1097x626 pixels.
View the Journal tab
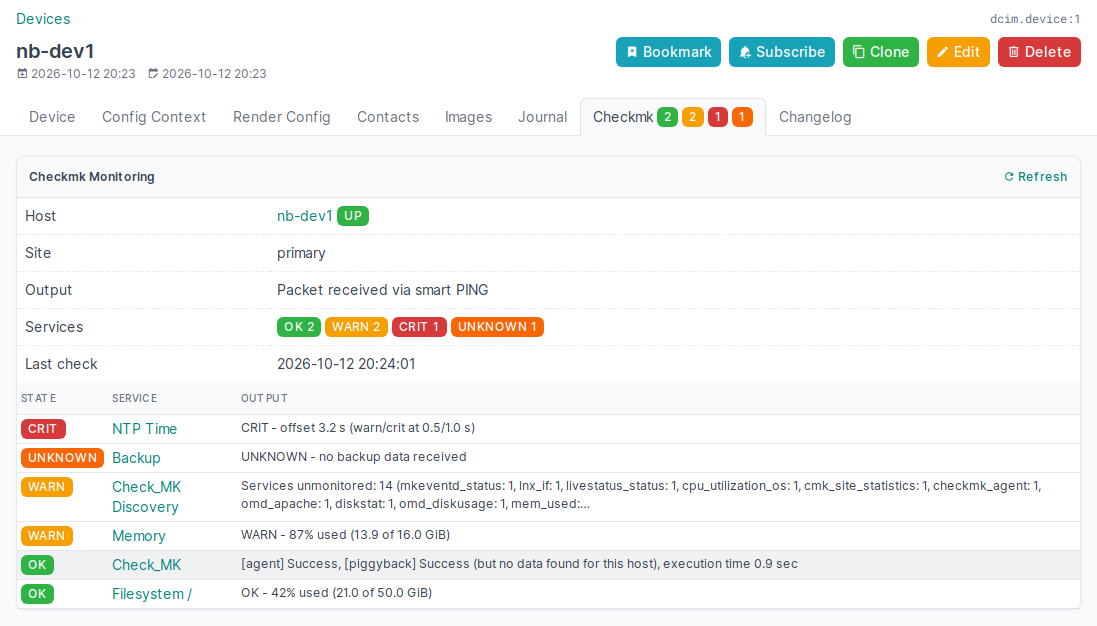pyautogui.click(x=542, y=117)
